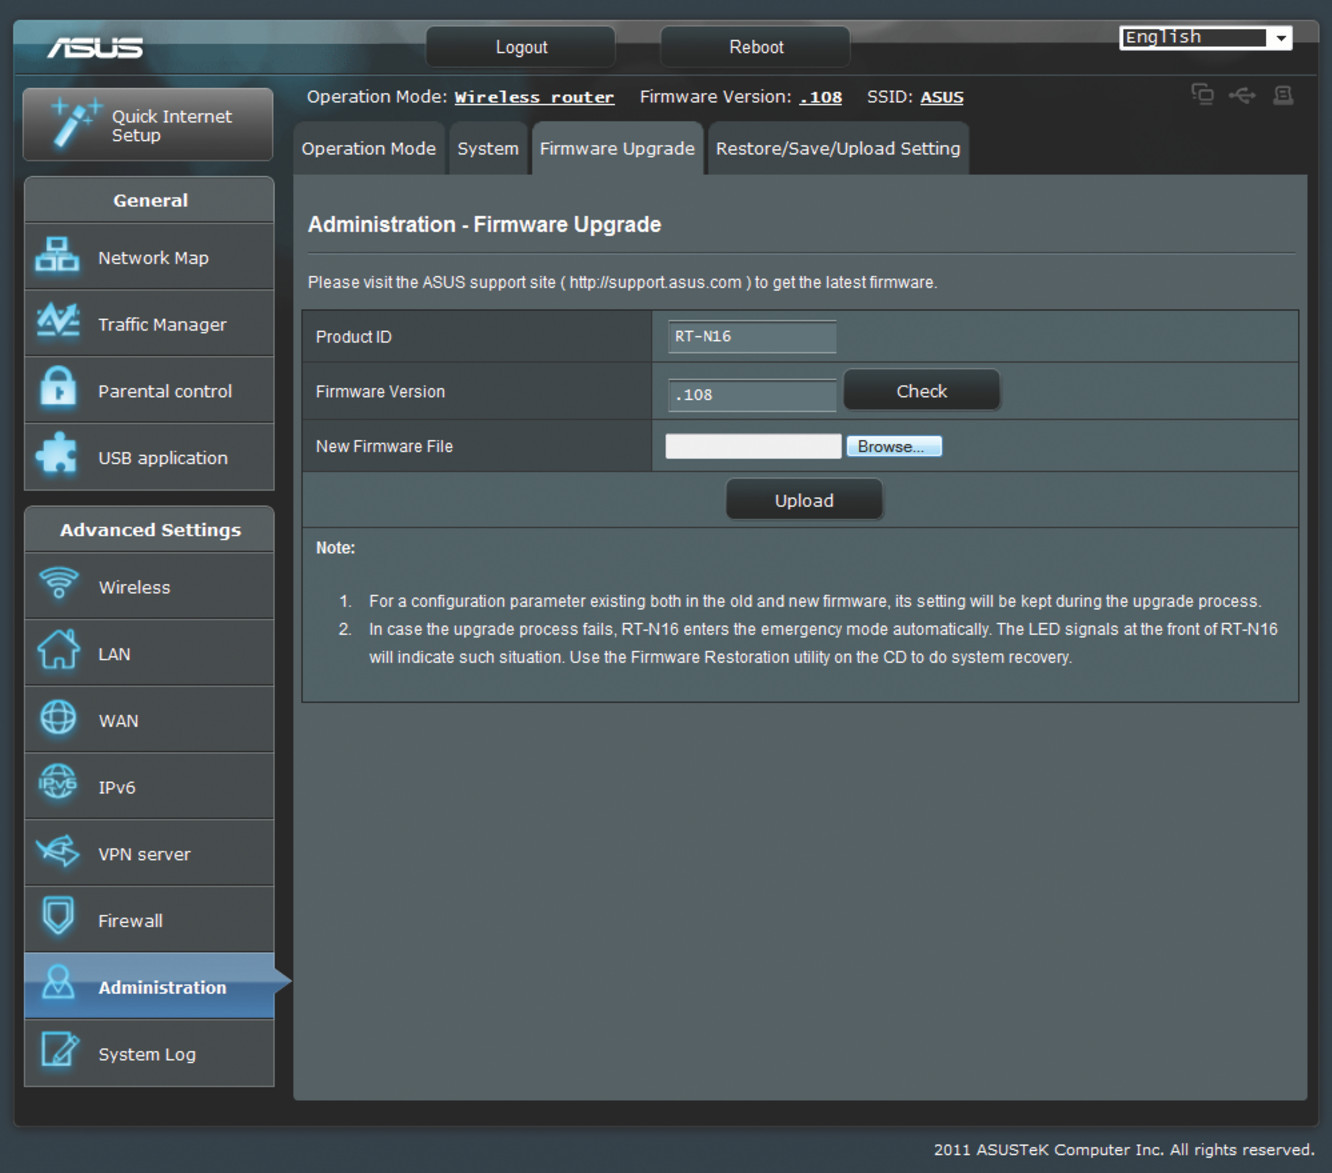Open the Restore/Save/Upload Setting tab
The width and height of the screenshot is (1332, 1173).
point(837,149)
